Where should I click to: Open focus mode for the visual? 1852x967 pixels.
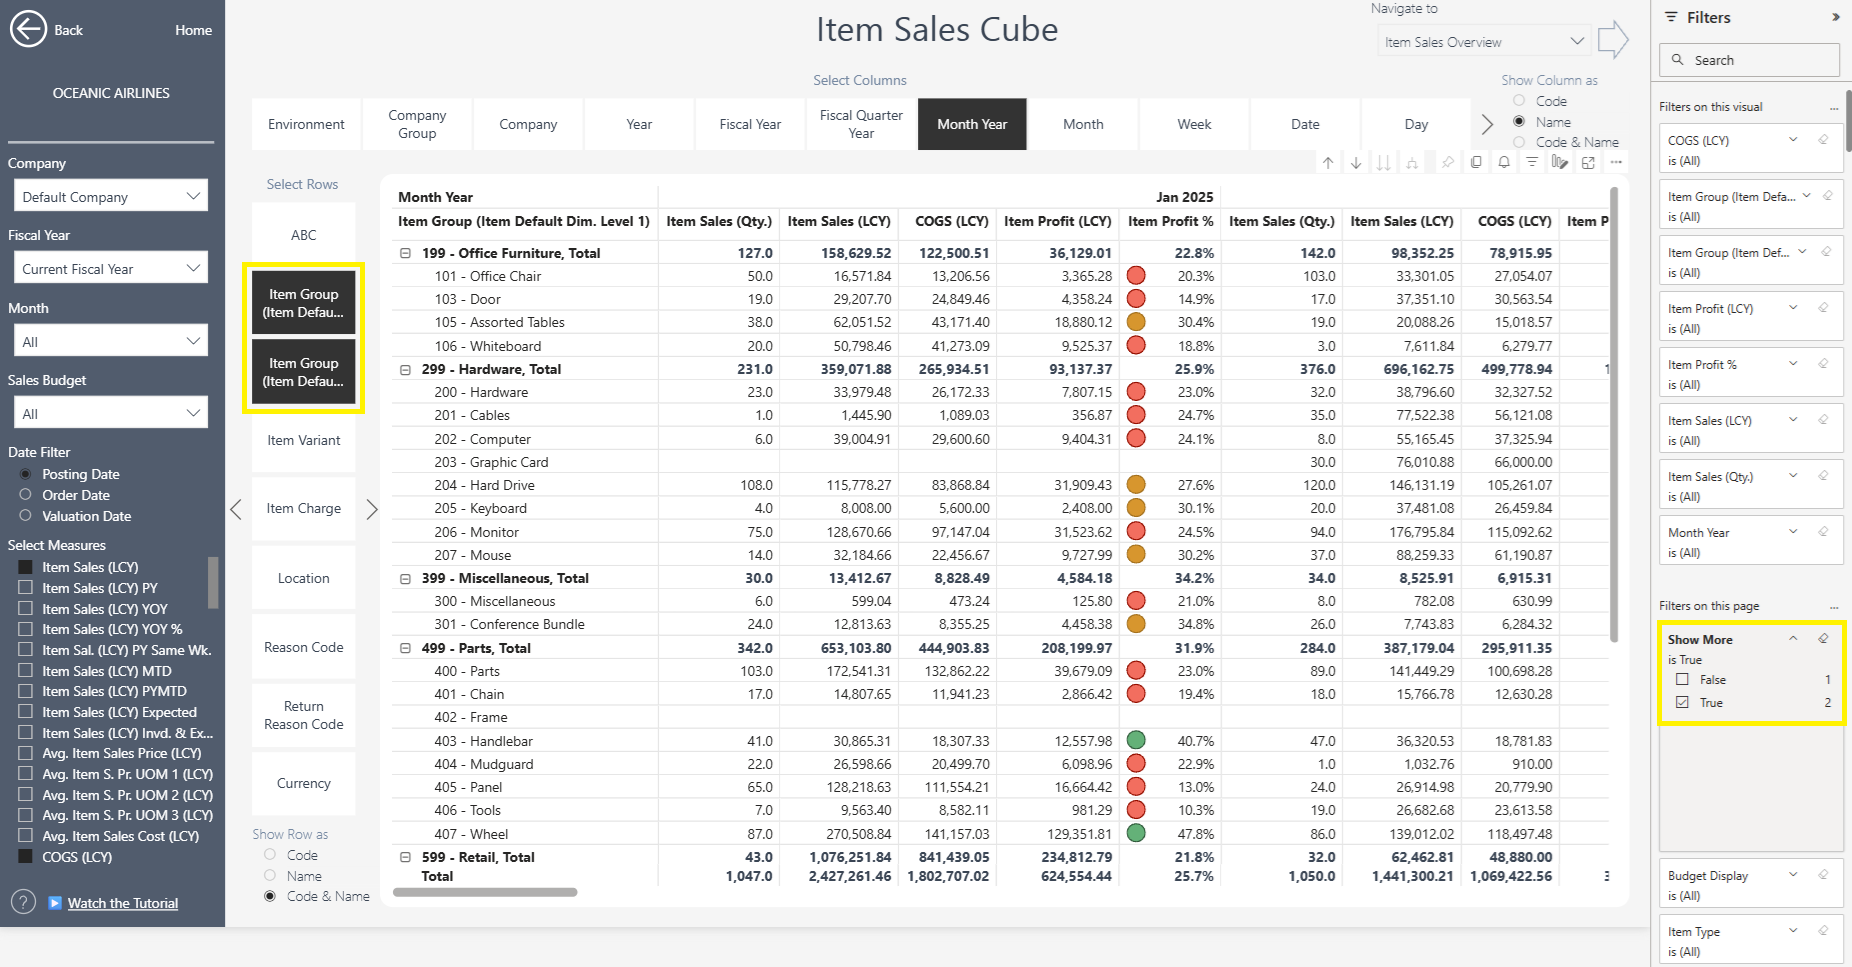tap(1588, 163)
